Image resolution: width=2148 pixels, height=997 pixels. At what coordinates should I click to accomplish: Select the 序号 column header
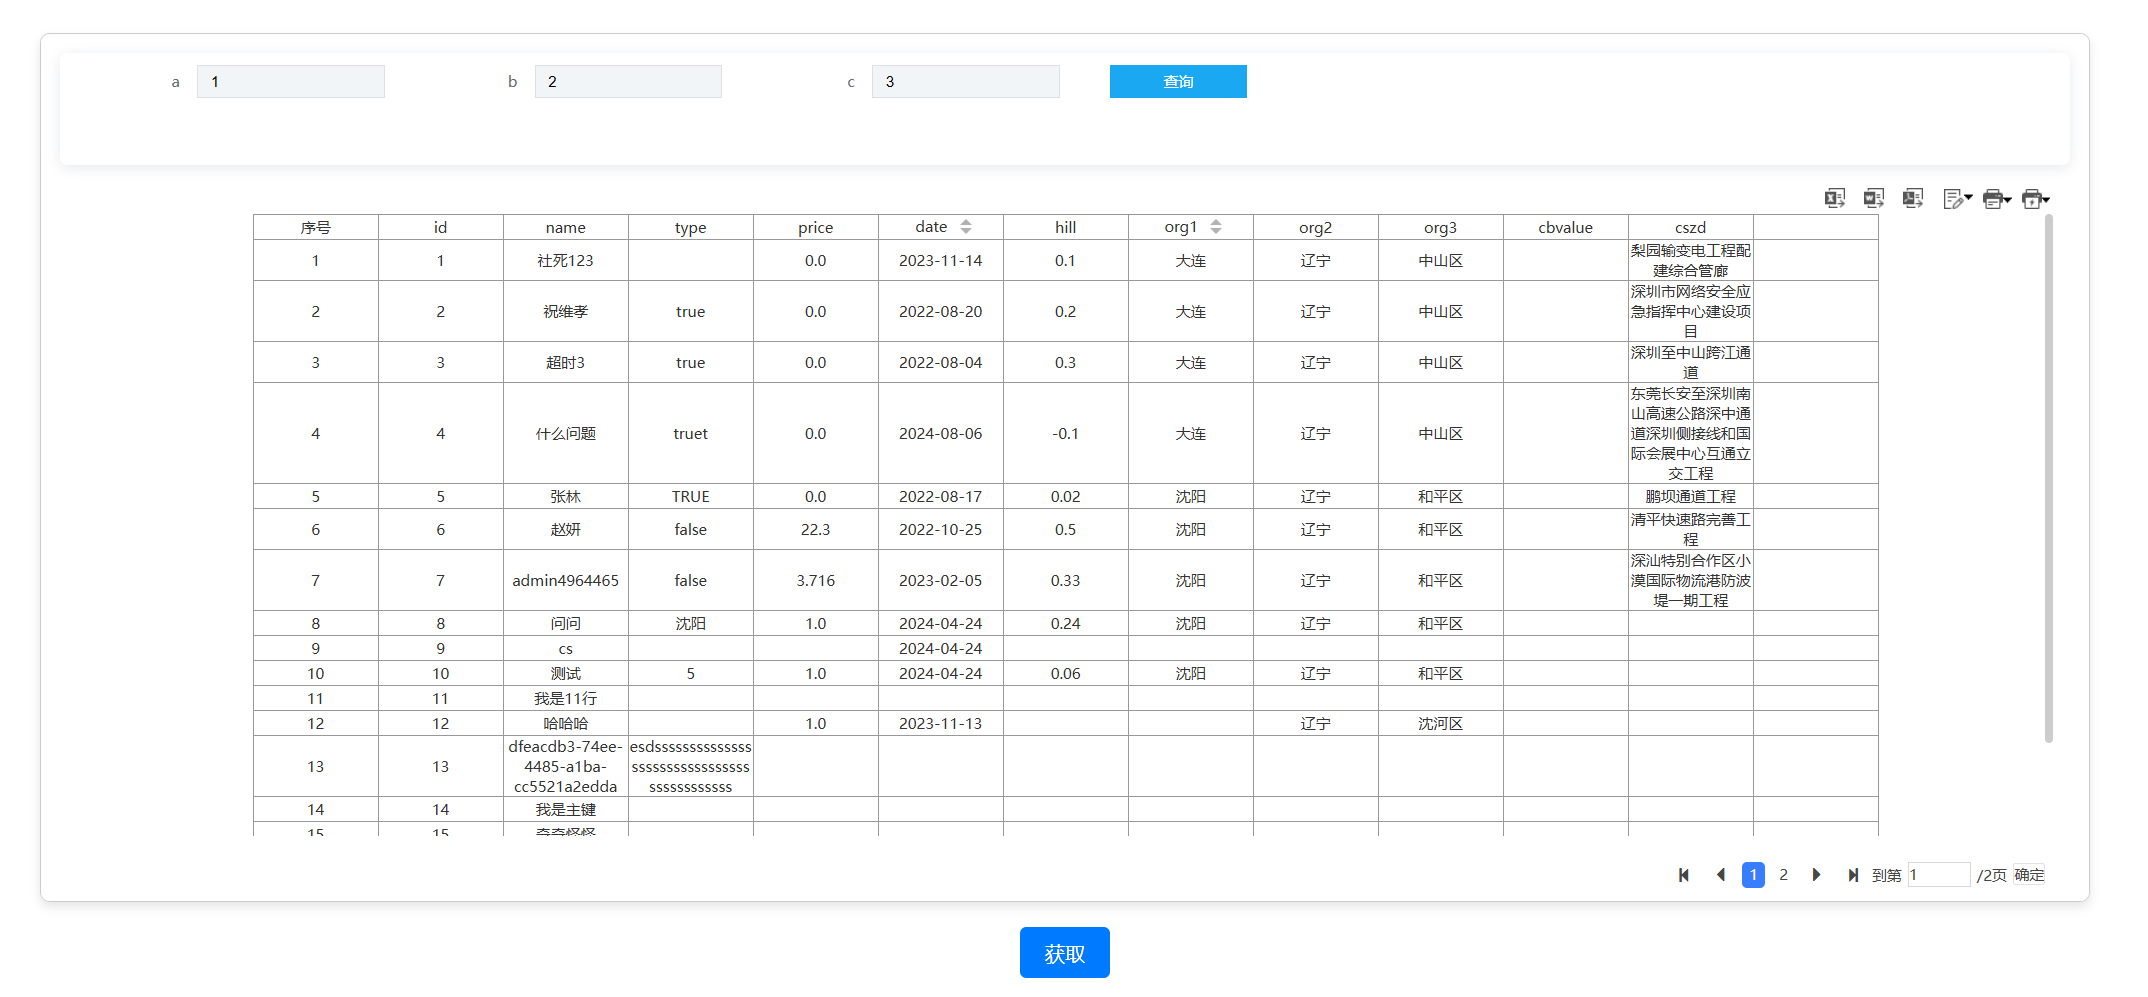316,228
